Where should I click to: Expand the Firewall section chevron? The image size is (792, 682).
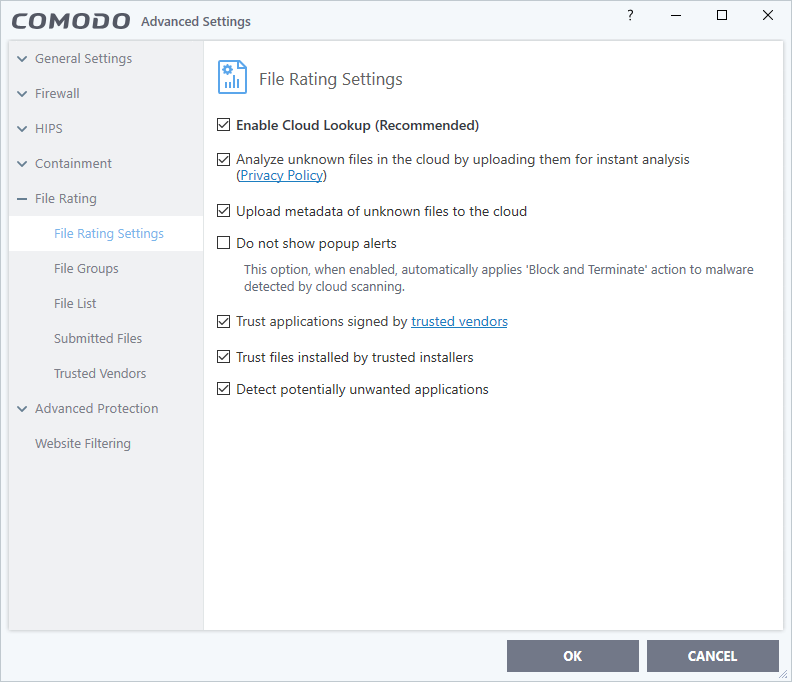point(22,94)
